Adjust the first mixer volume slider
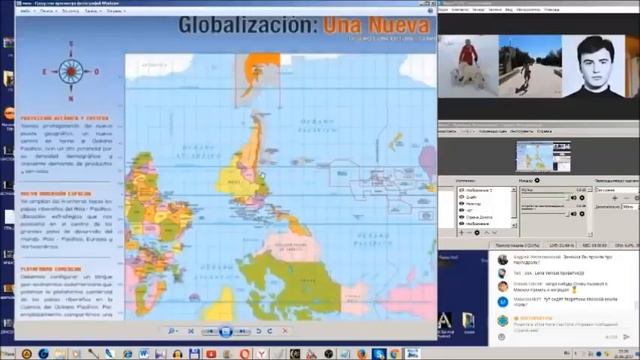 pos(545,198)
